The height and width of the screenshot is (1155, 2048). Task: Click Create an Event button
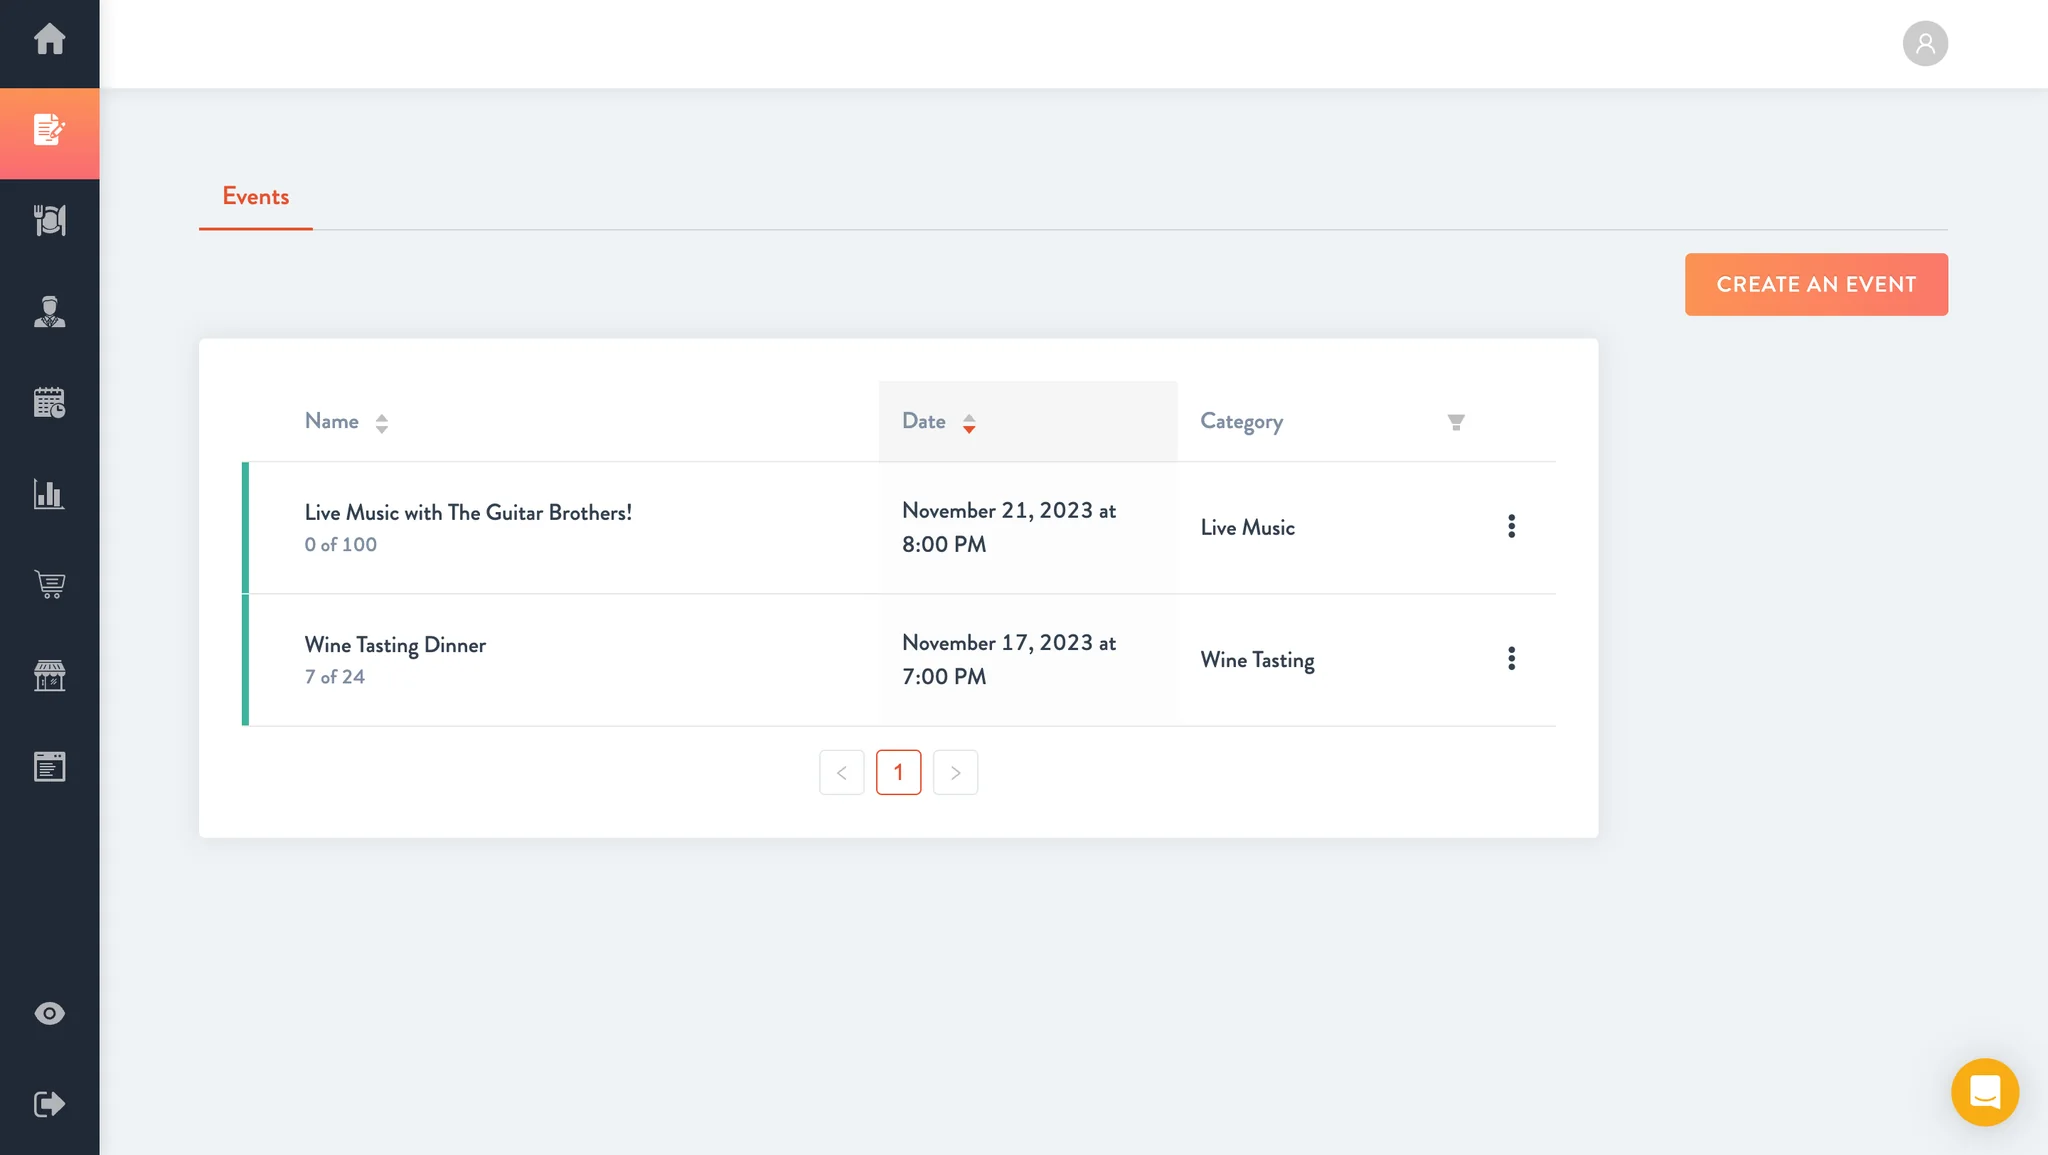click(1816, 284)
